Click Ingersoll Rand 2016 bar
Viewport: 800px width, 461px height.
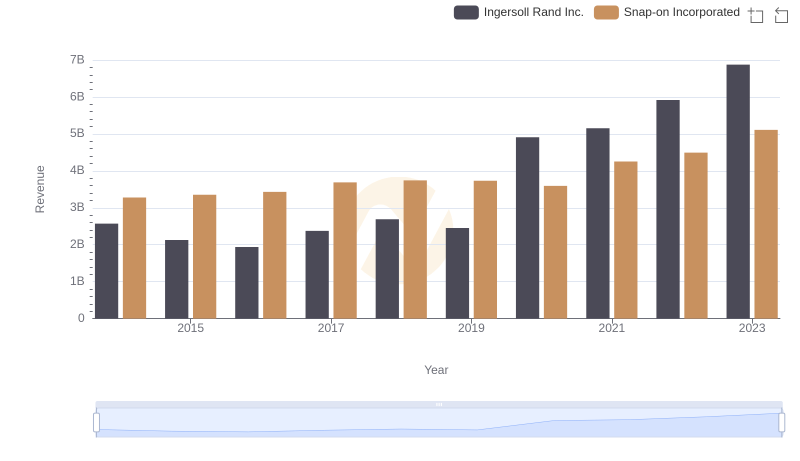coord(247,283)
